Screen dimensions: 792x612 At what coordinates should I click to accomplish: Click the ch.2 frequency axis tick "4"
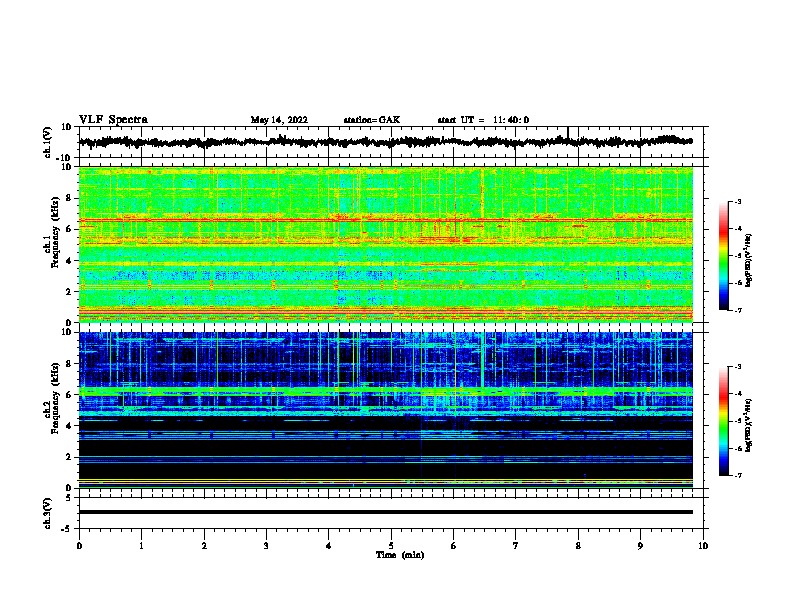[x=69, y=426]
